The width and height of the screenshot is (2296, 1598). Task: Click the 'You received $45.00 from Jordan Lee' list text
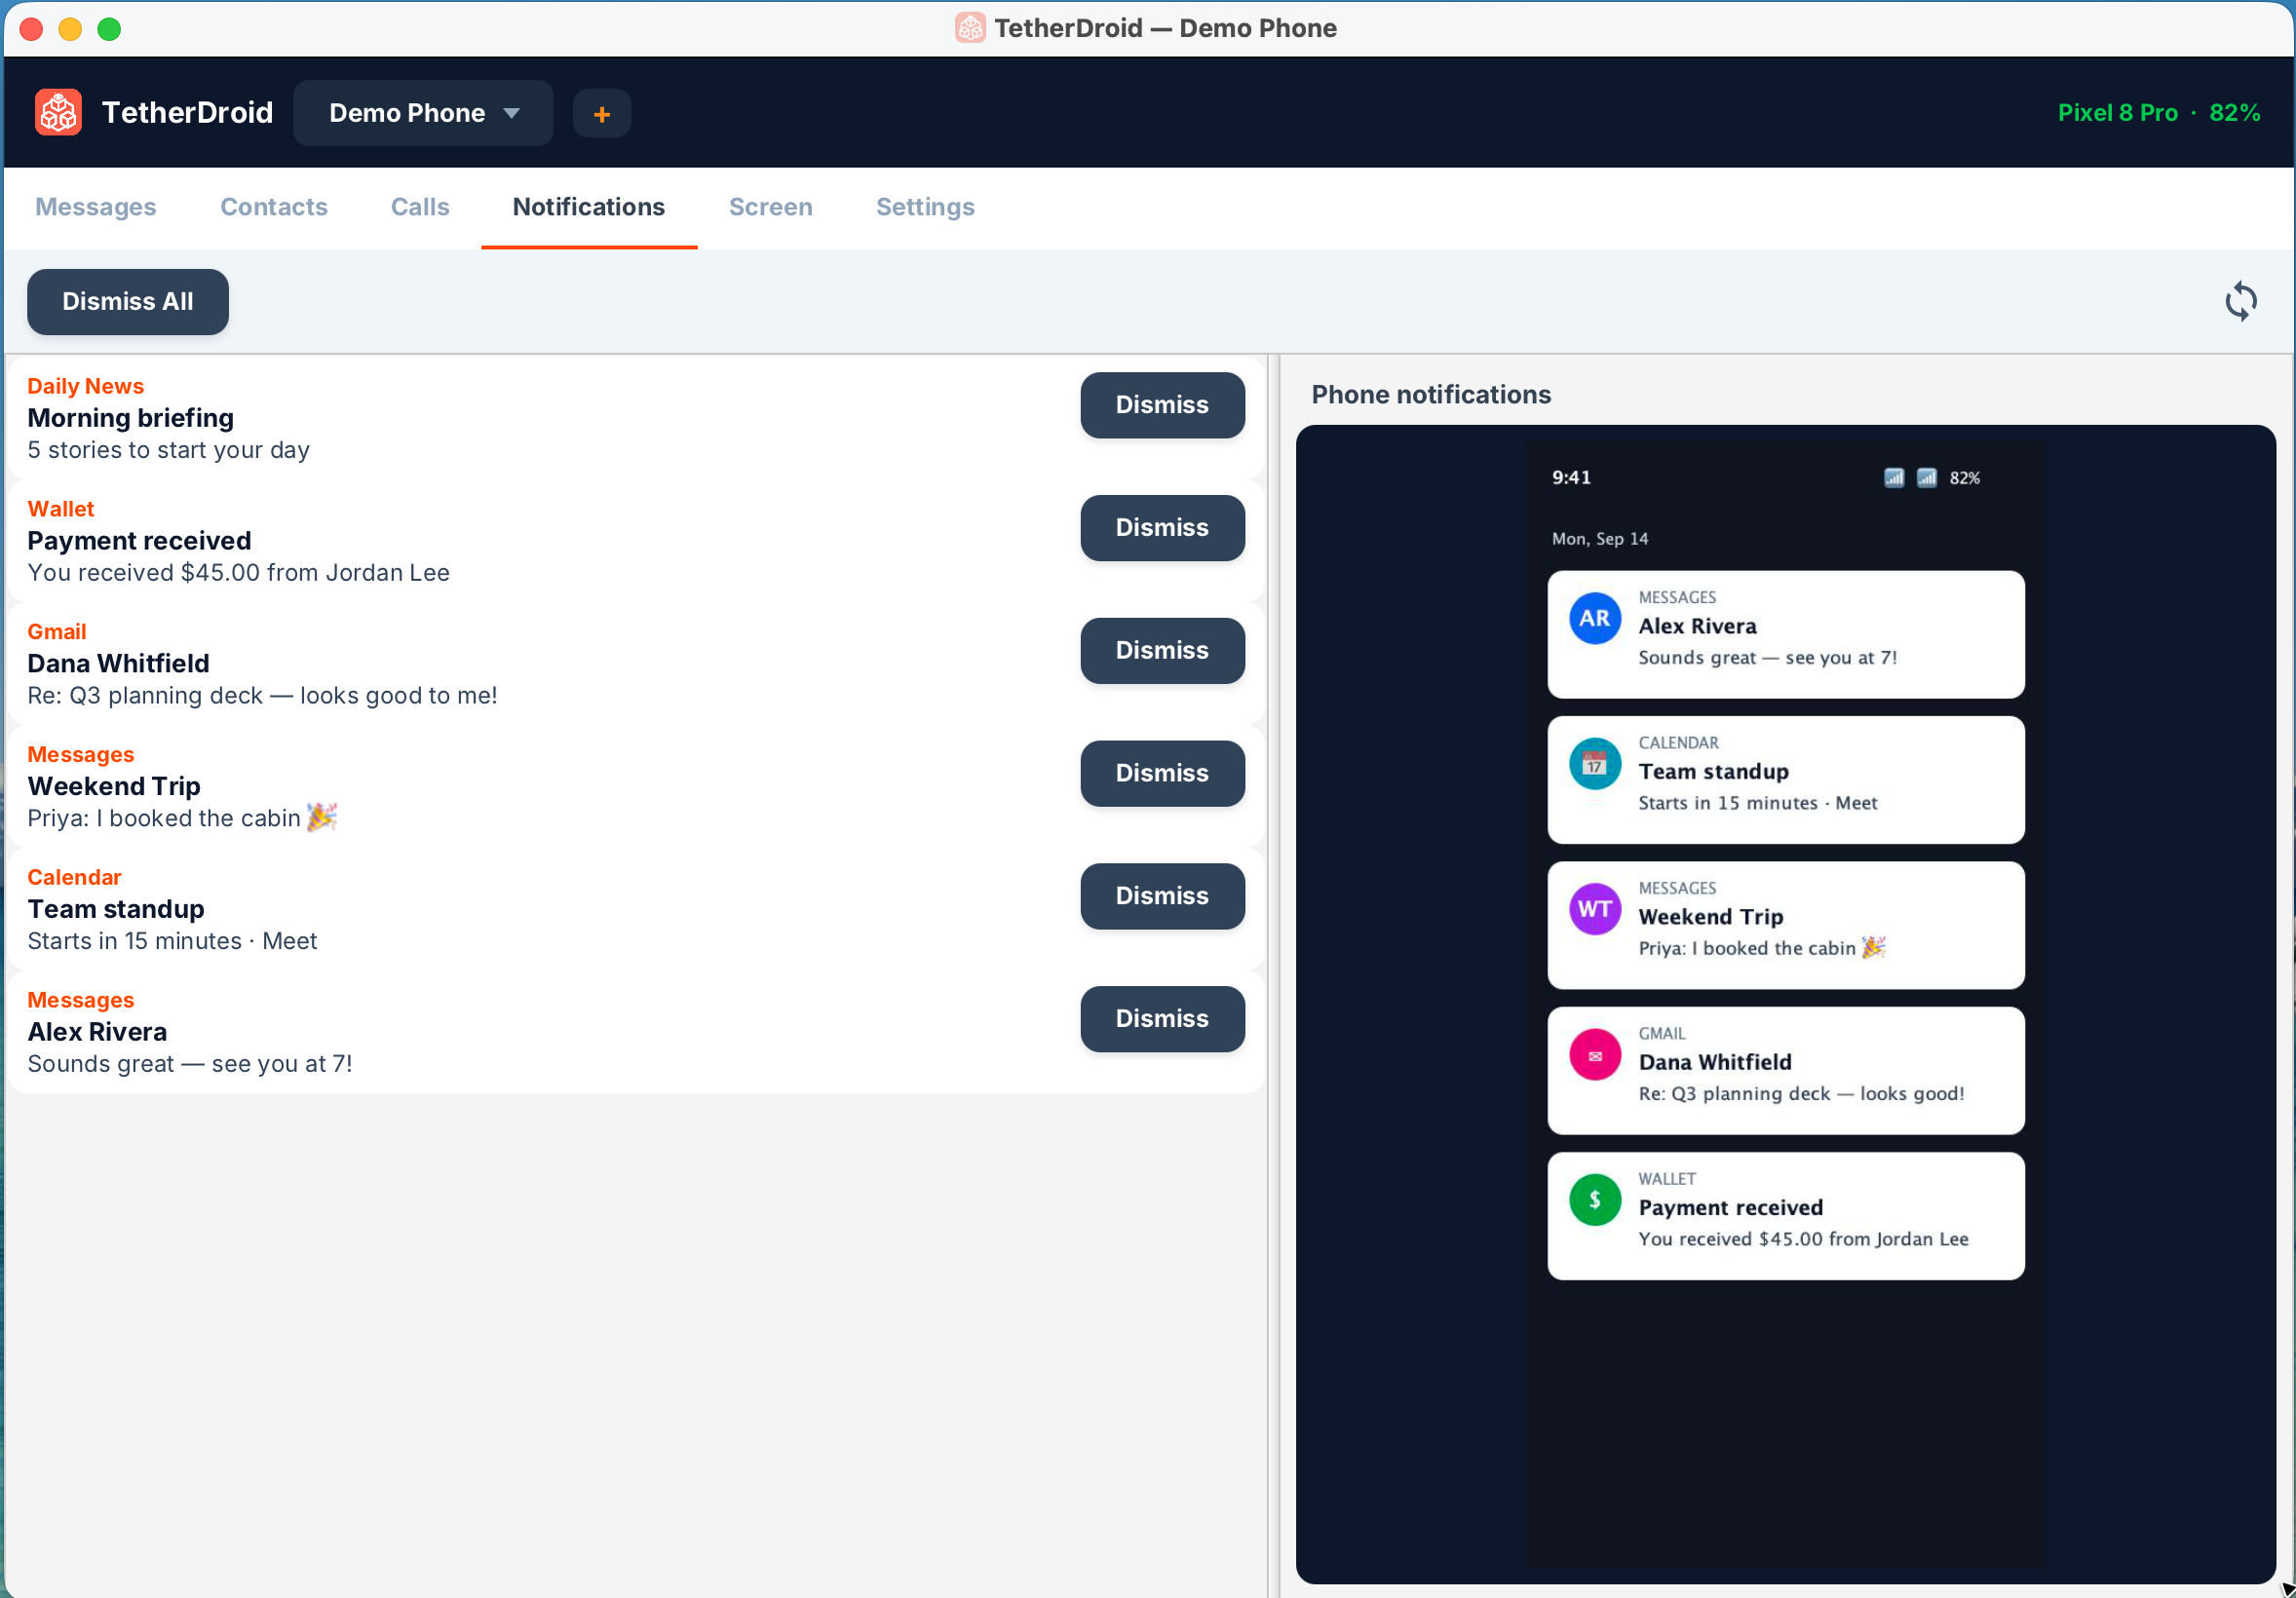(x=238, y=573)
